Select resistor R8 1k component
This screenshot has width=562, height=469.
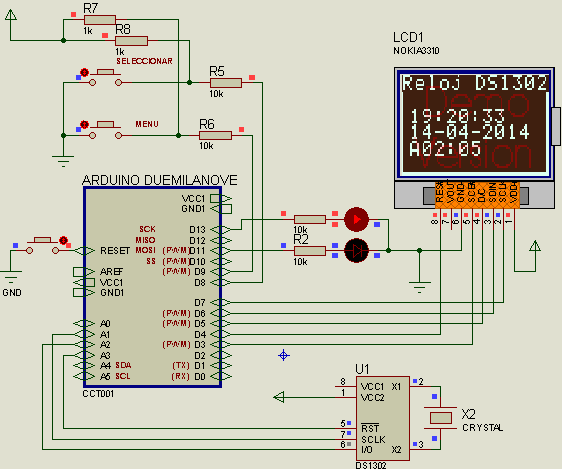131,41
